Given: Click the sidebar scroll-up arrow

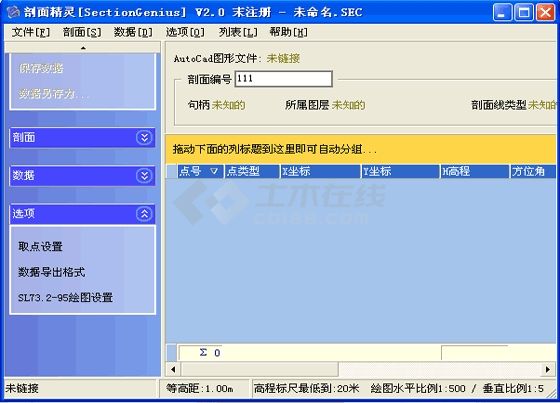Looking at the screenshot, I should tap(83, 48).
